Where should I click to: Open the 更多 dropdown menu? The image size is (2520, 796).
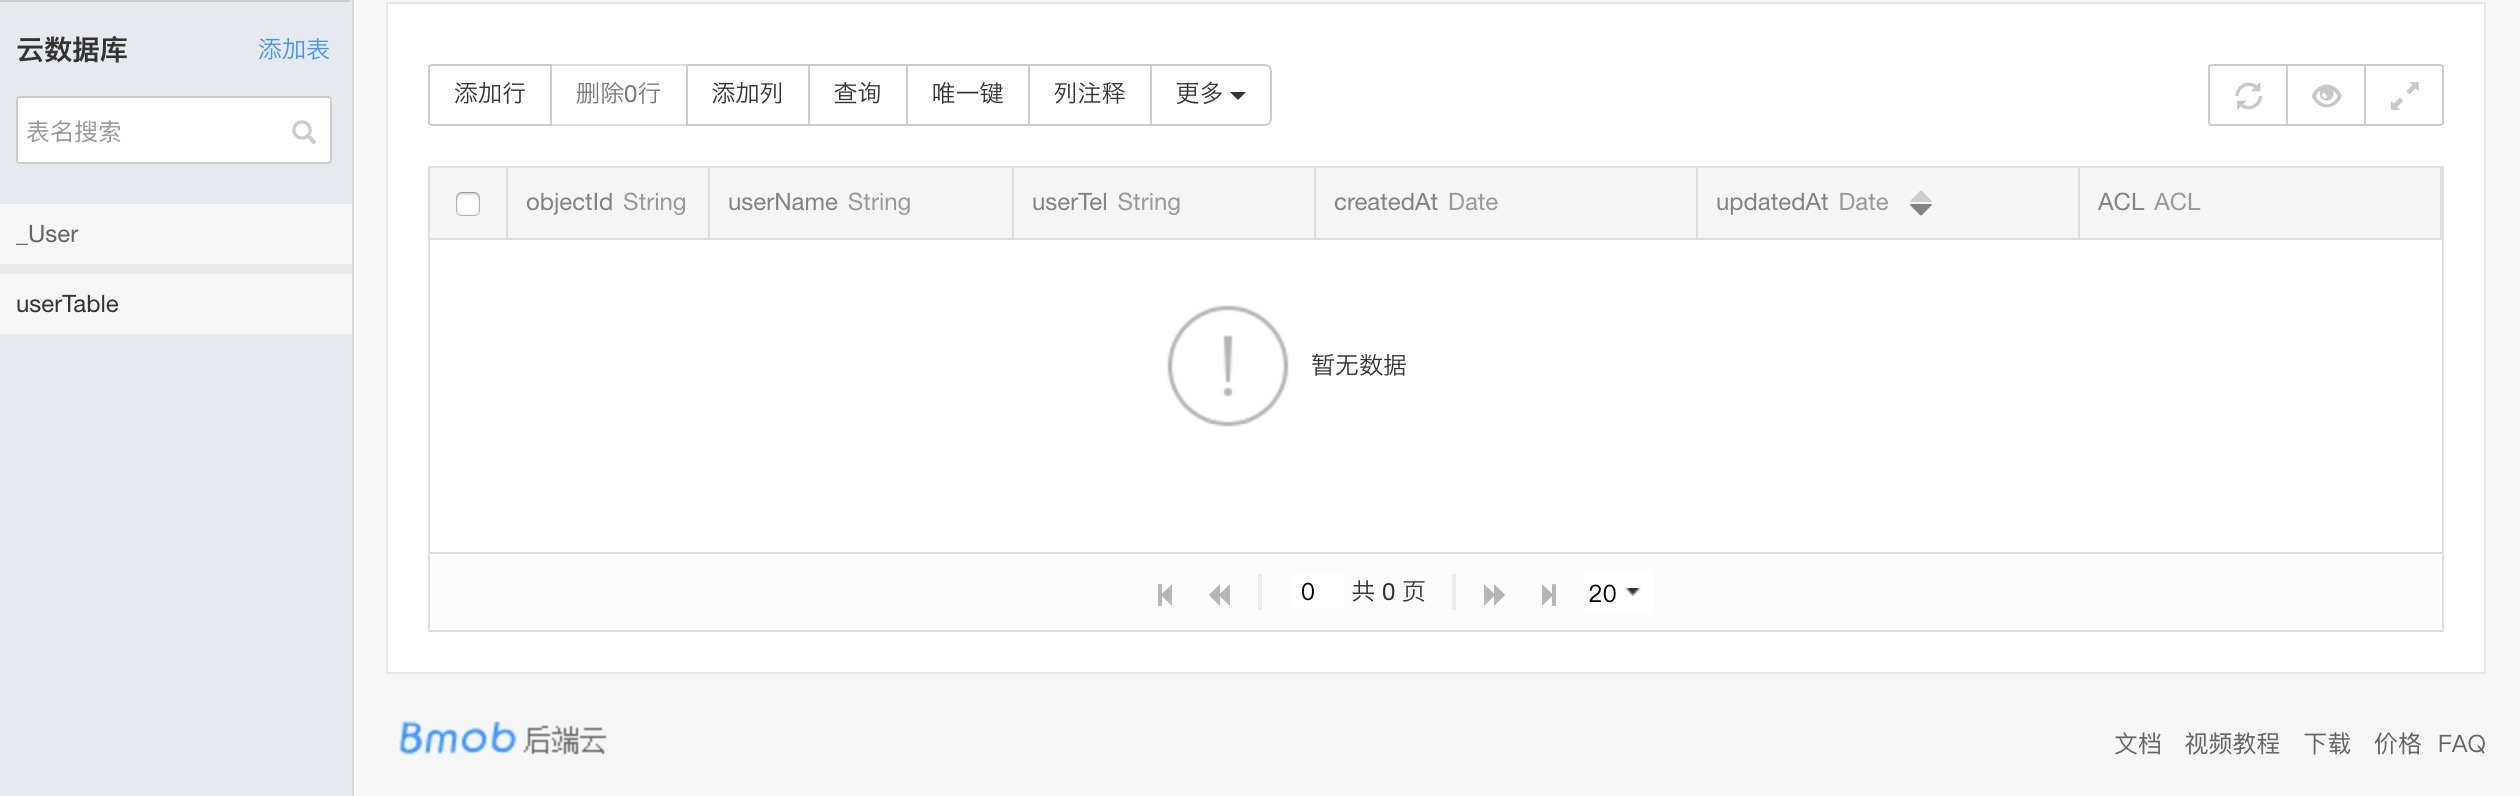pos(1210,95)
